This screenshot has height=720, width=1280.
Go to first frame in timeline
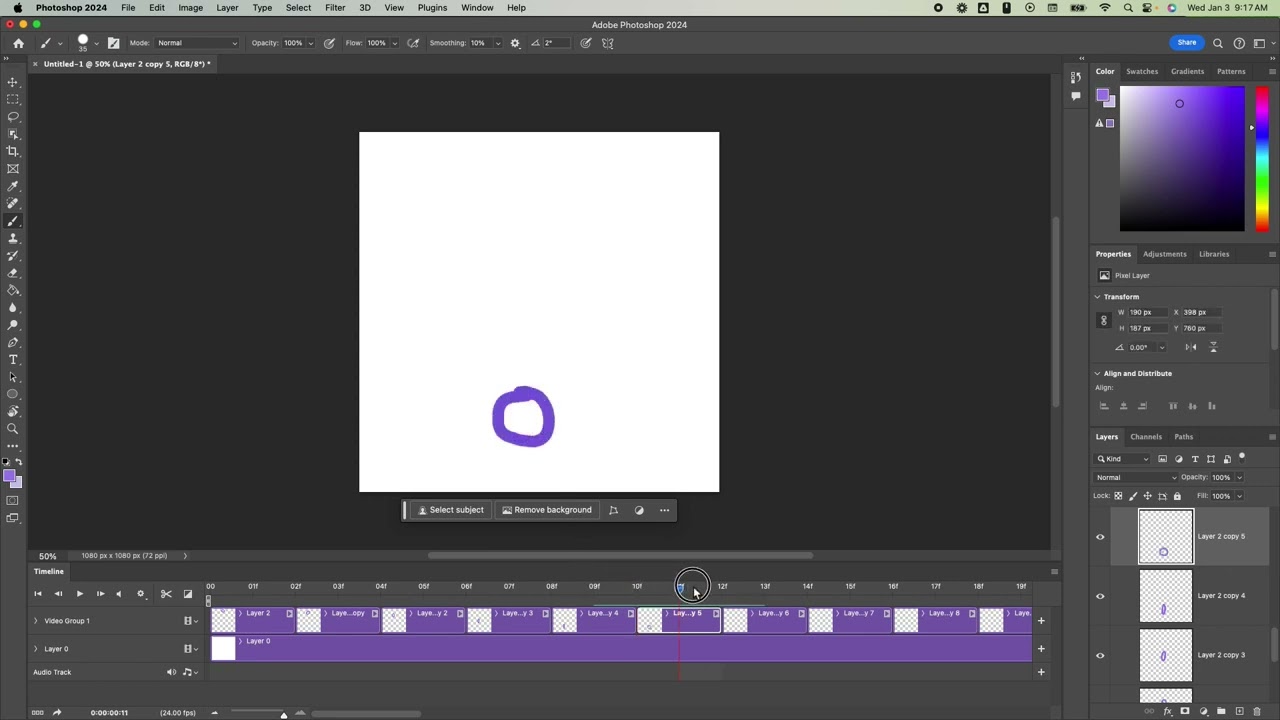38,594
